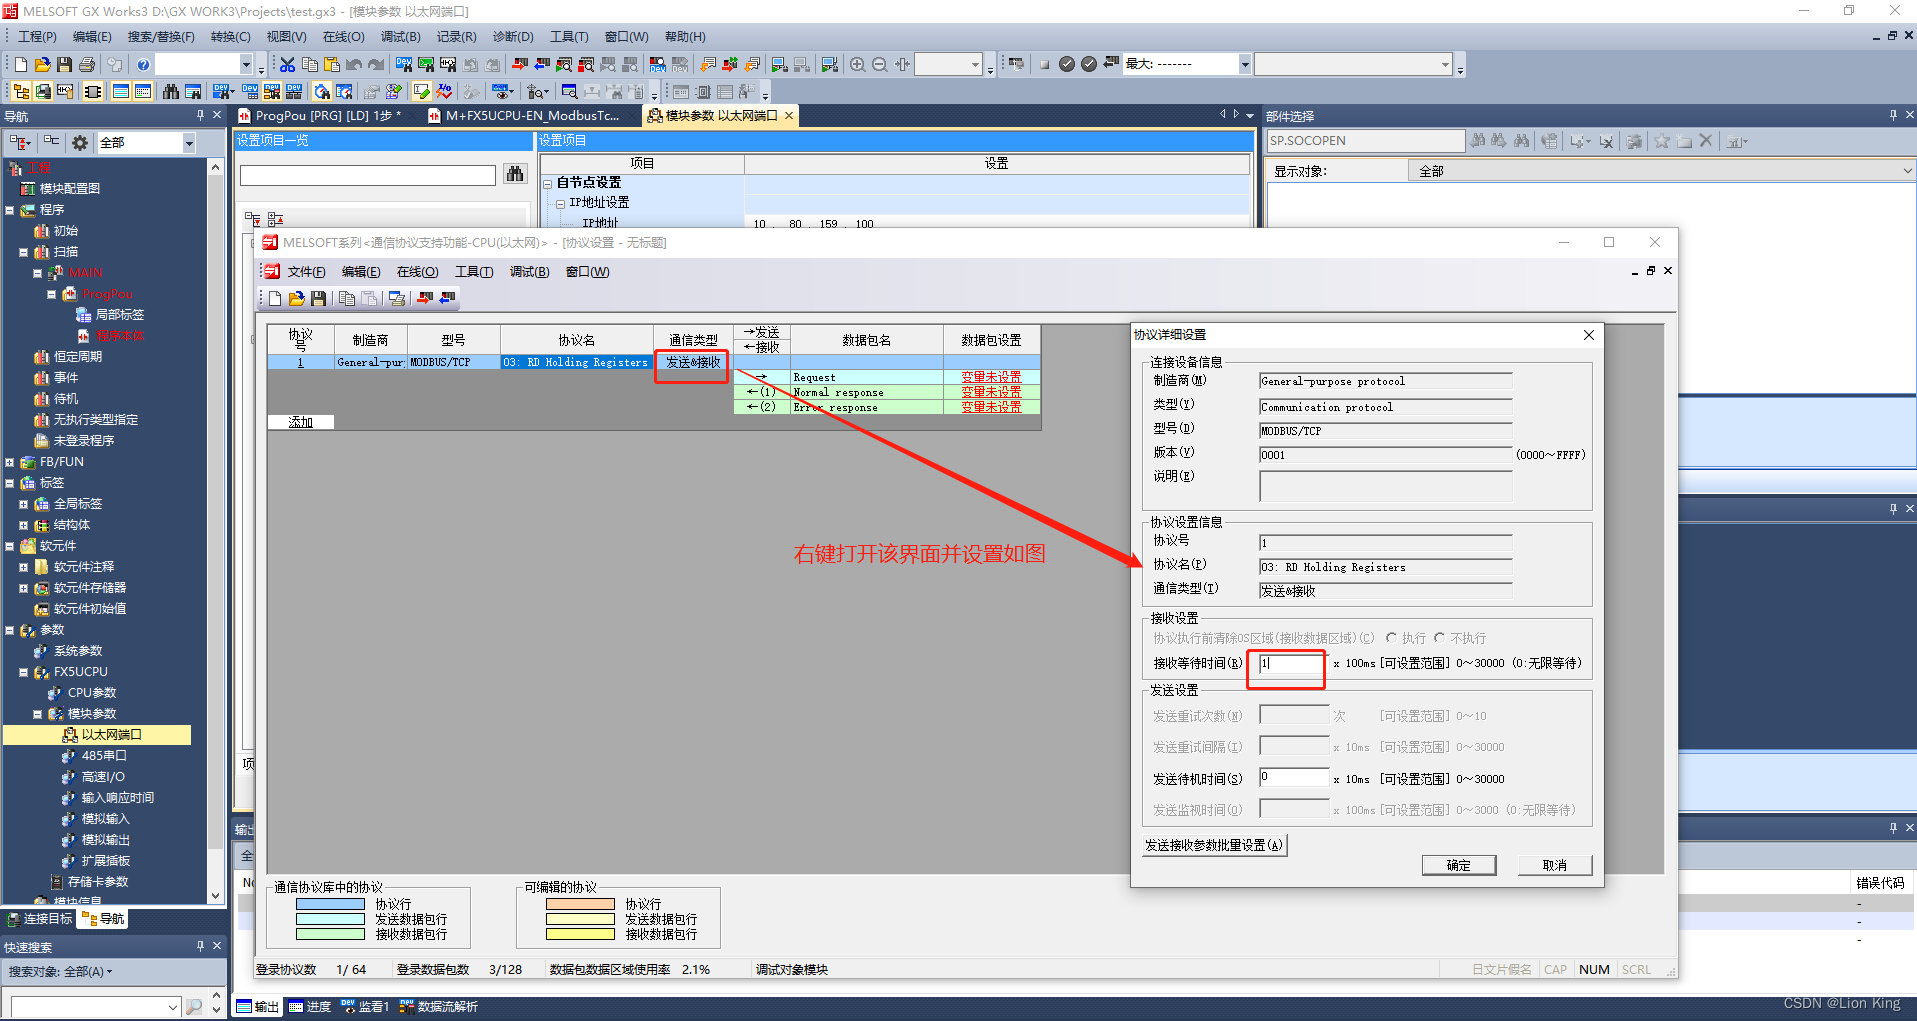Screen dimensions: 1917x1021
Task: Open the 显示对象 全部 dropdown
Action: click(1907, 170)
